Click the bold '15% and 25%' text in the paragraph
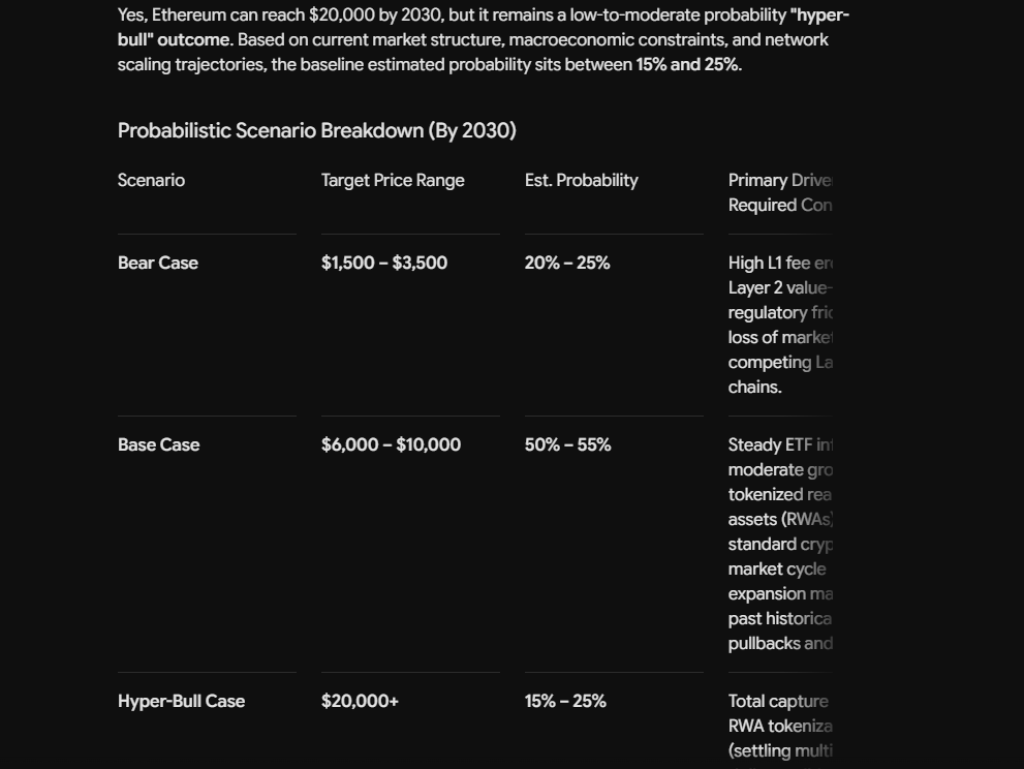This screenshot has width=1024, height=769. (x=688, y=65)
